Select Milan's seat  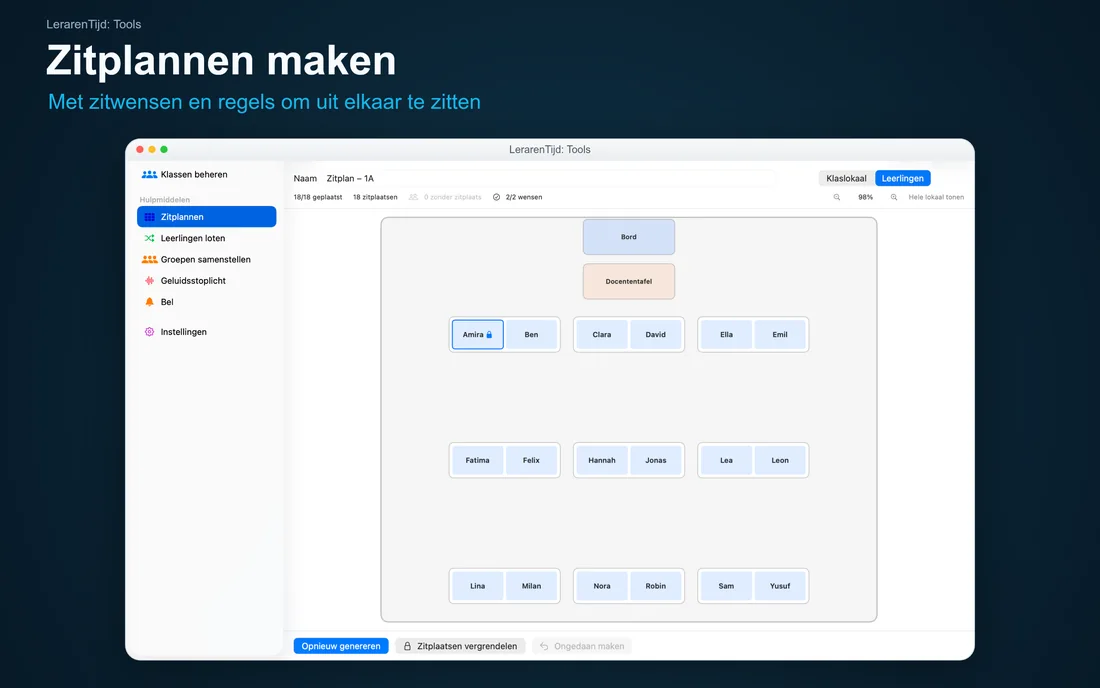click(531, 586)
